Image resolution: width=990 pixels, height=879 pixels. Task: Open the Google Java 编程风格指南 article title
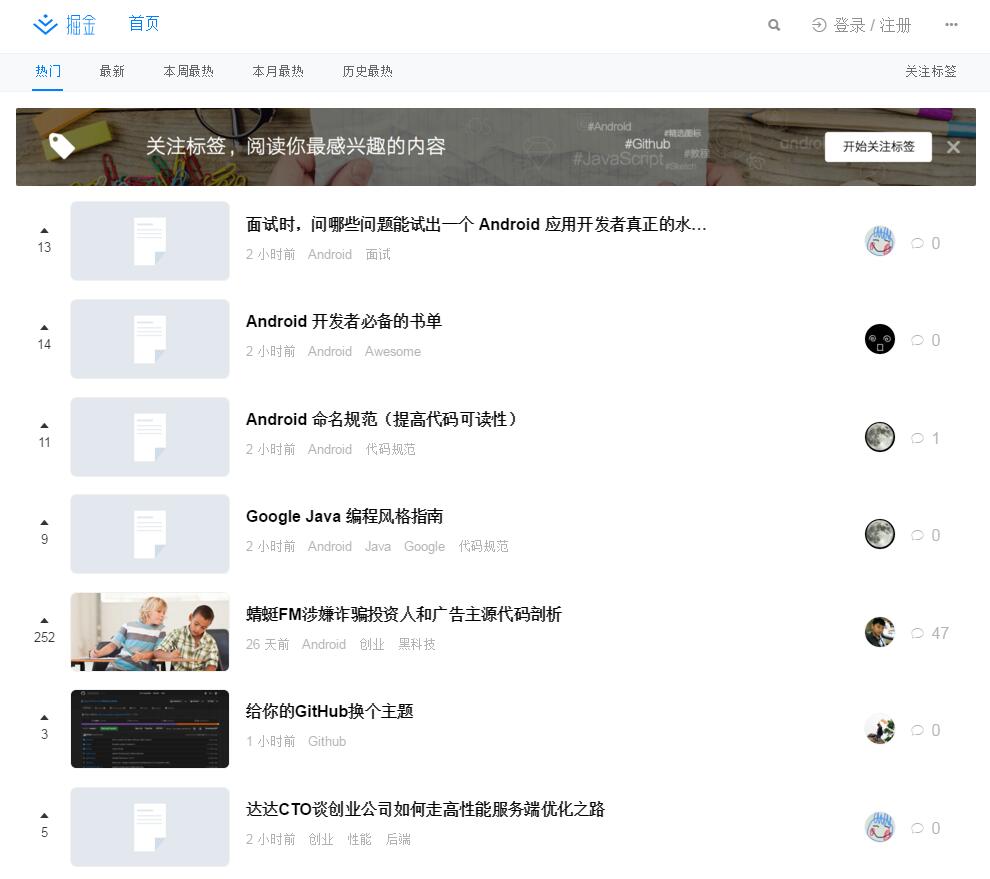point(344,517)
